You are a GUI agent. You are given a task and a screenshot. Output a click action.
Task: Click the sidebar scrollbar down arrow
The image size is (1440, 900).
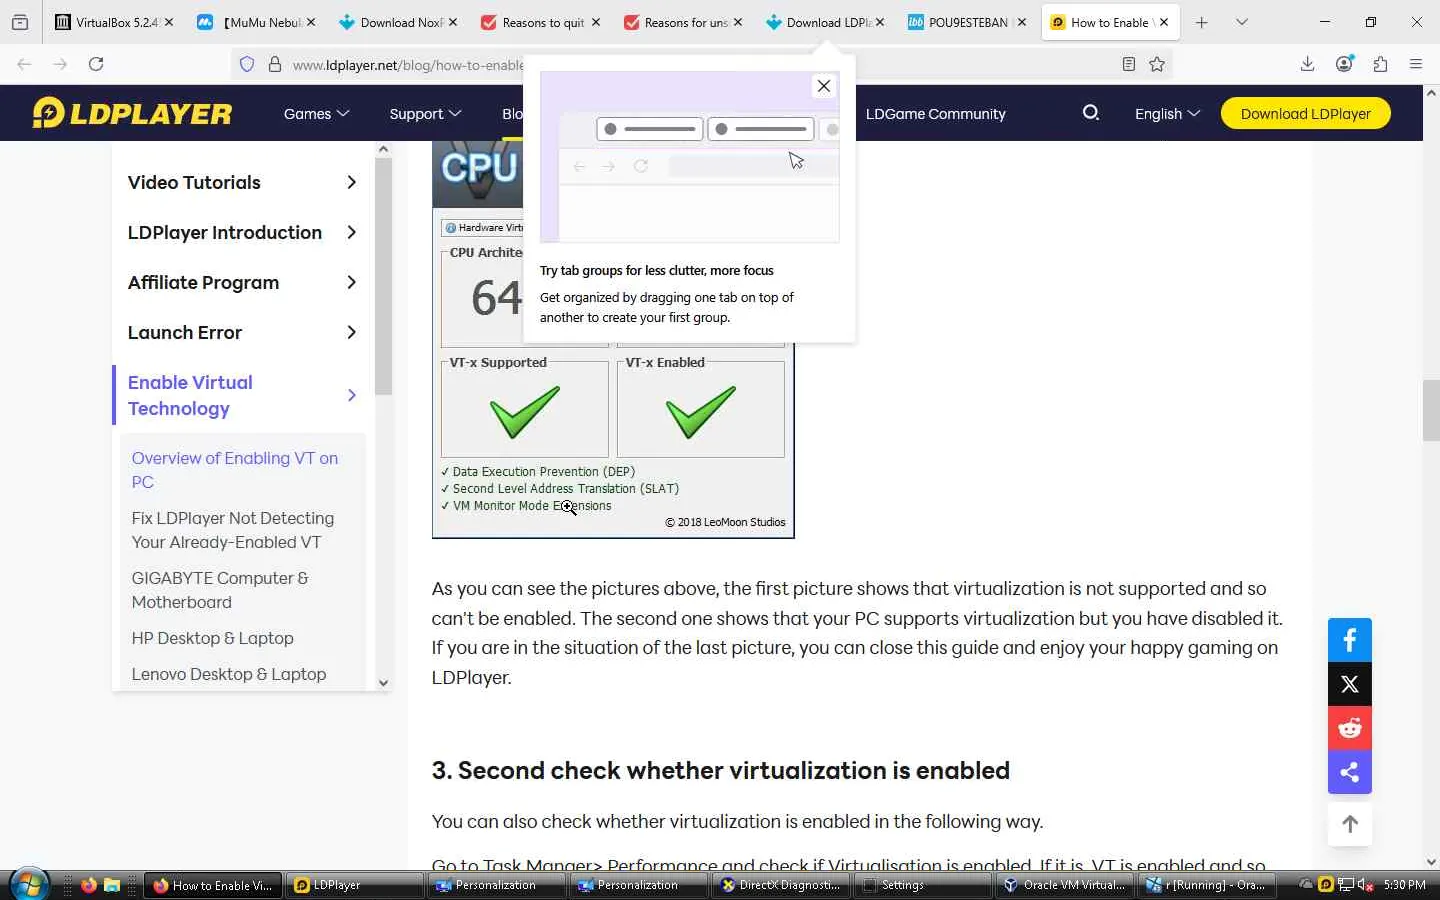coord(383,683)
